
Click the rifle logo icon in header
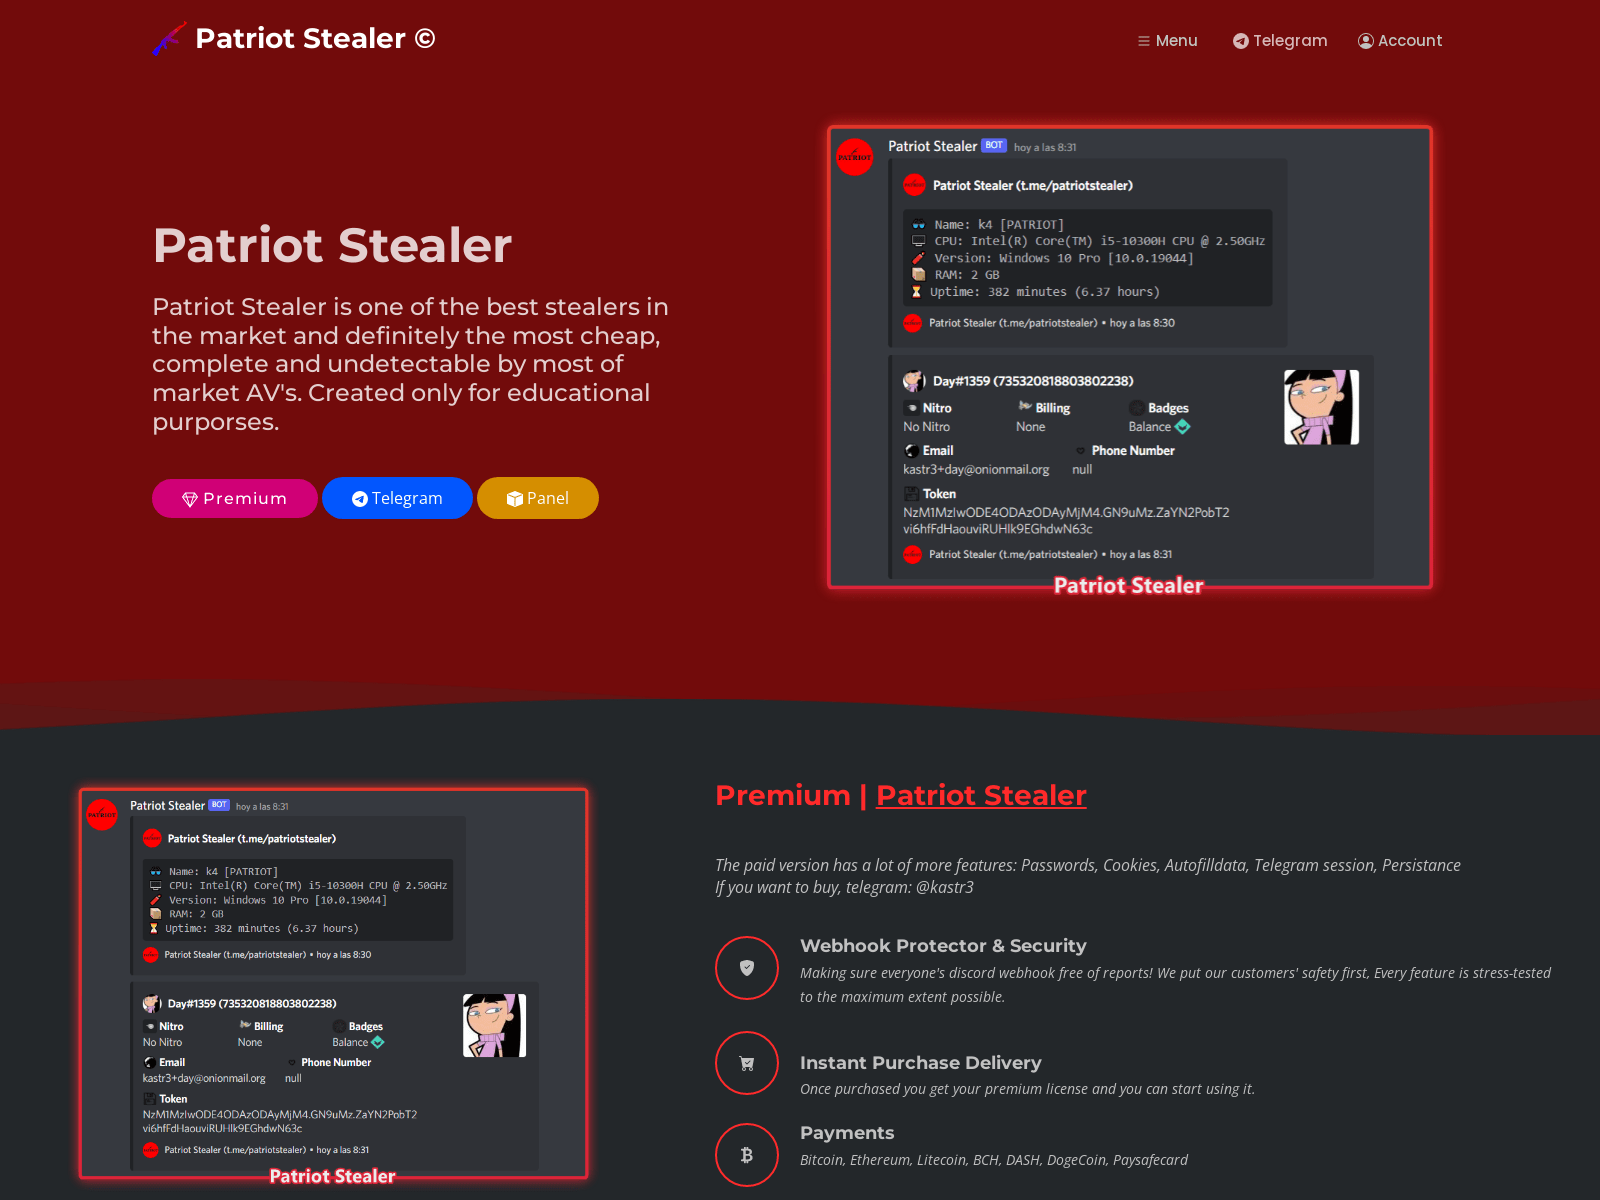coord(169,39)
